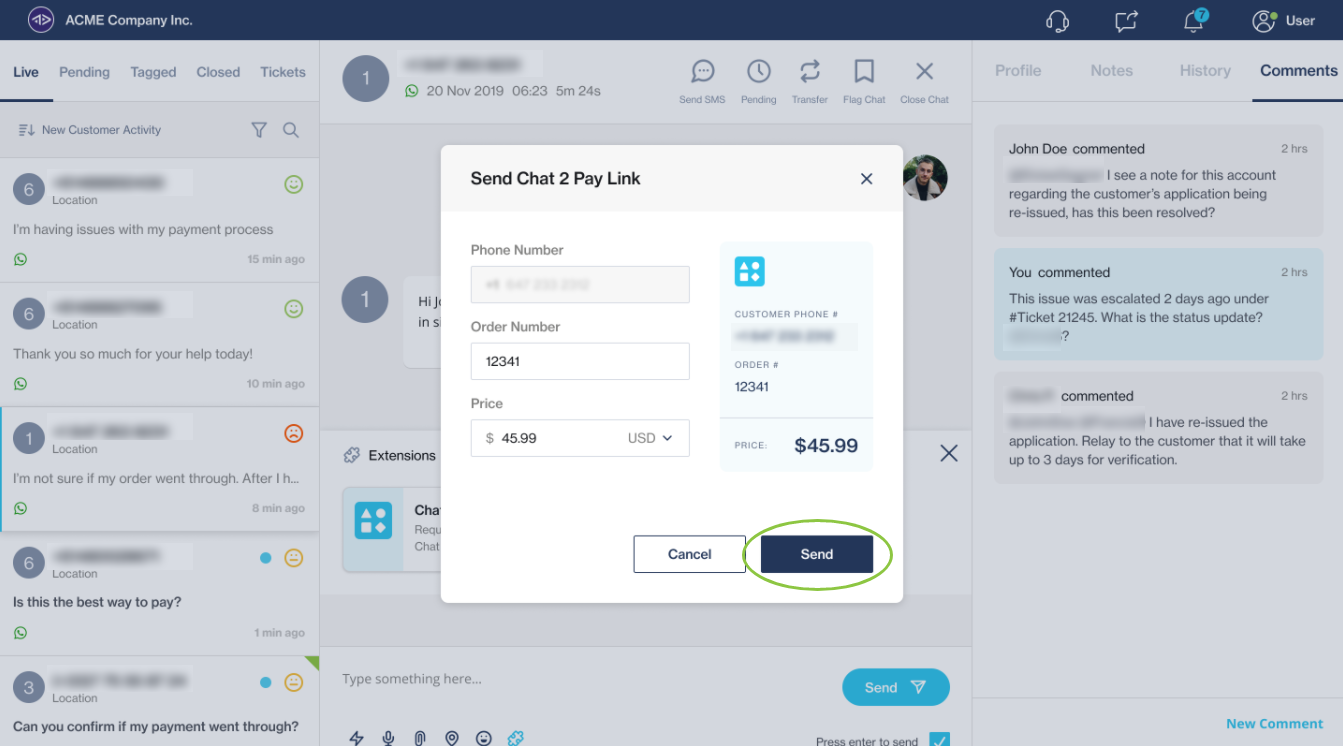Image resolution: width=1343 pixels, height=746 pixels.
Task: Close the Send Chat 2 Pay Link dialog
Action: [866, 179]
